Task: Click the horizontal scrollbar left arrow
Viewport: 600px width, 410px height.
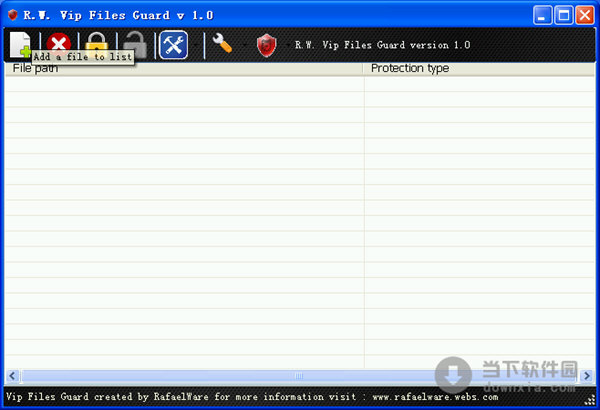Action: [12, 376]
